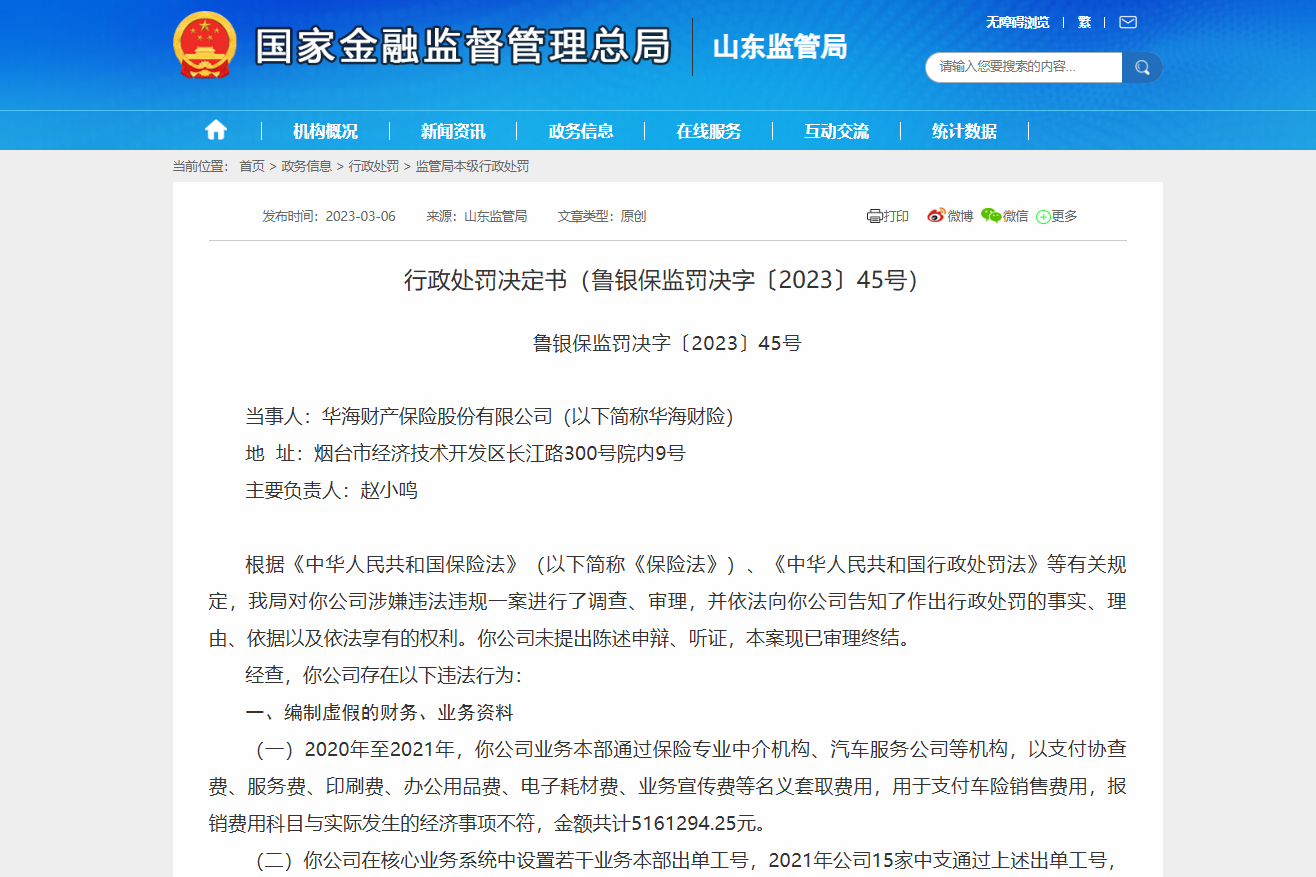Screen dimensions: 1316x877
Task: Toggle 繁 traditional Chinese mode
Action: [x=1084, y=22]
